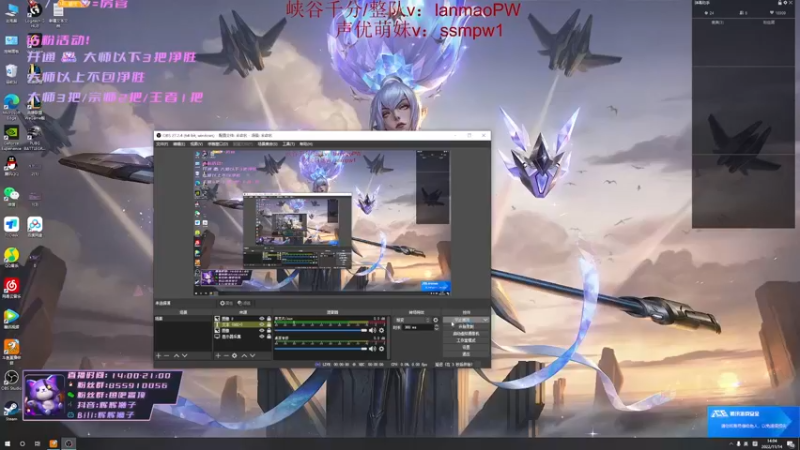Viewport: 800px width, 450px height.
Task: Open PUBG BATTLEGROUNDS desktop shortcut
Action: pos(35,137)
